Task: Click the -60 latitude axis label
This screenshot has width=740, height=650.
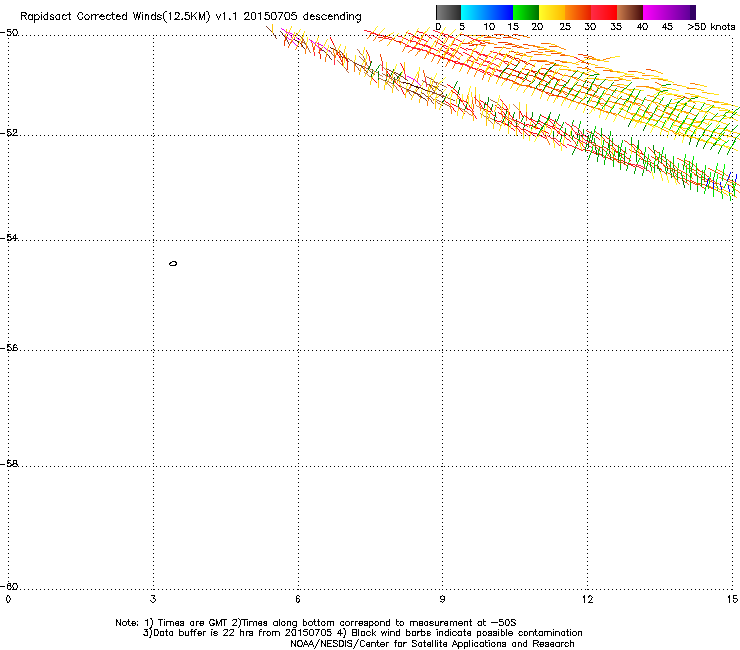Action: [x=9, y=586]
